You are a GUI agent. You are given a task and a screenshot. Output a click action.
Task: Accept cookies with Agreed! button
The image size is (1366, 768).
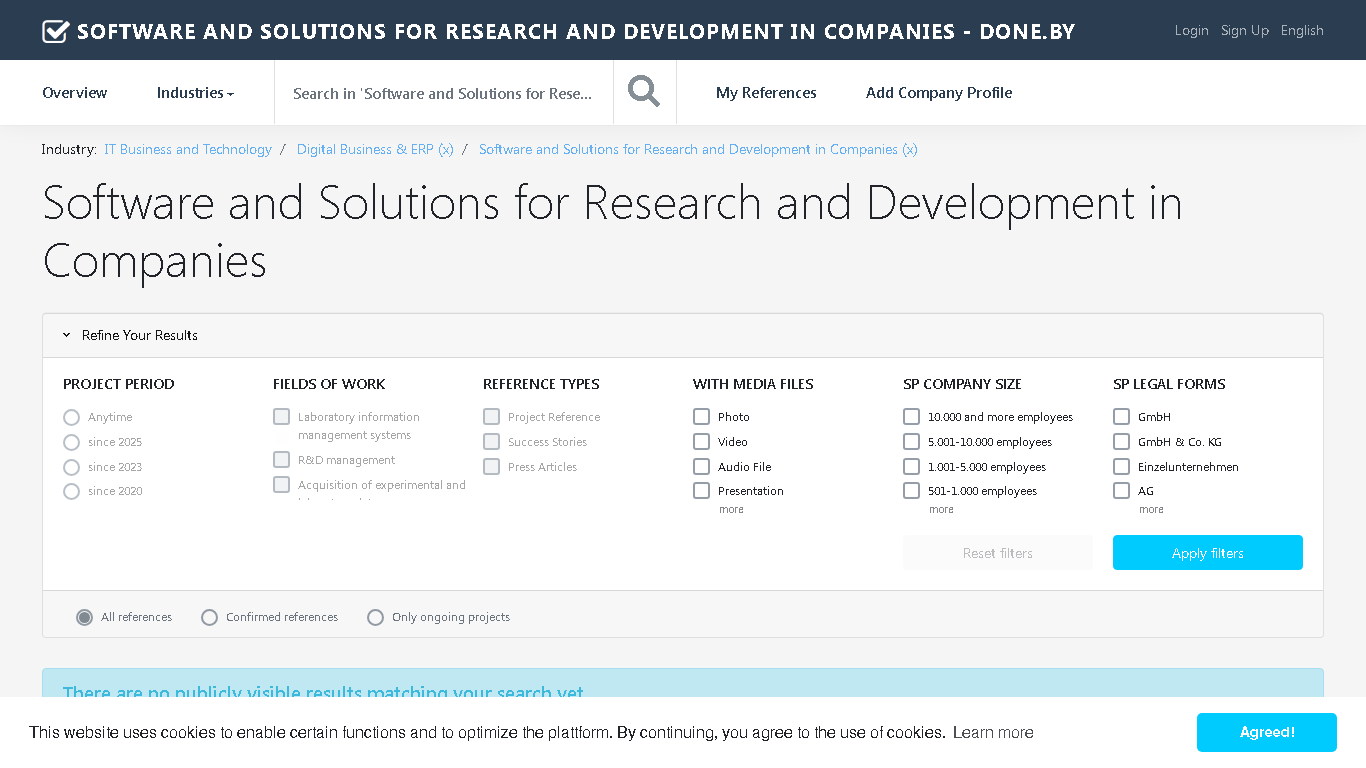[1267, 733]
